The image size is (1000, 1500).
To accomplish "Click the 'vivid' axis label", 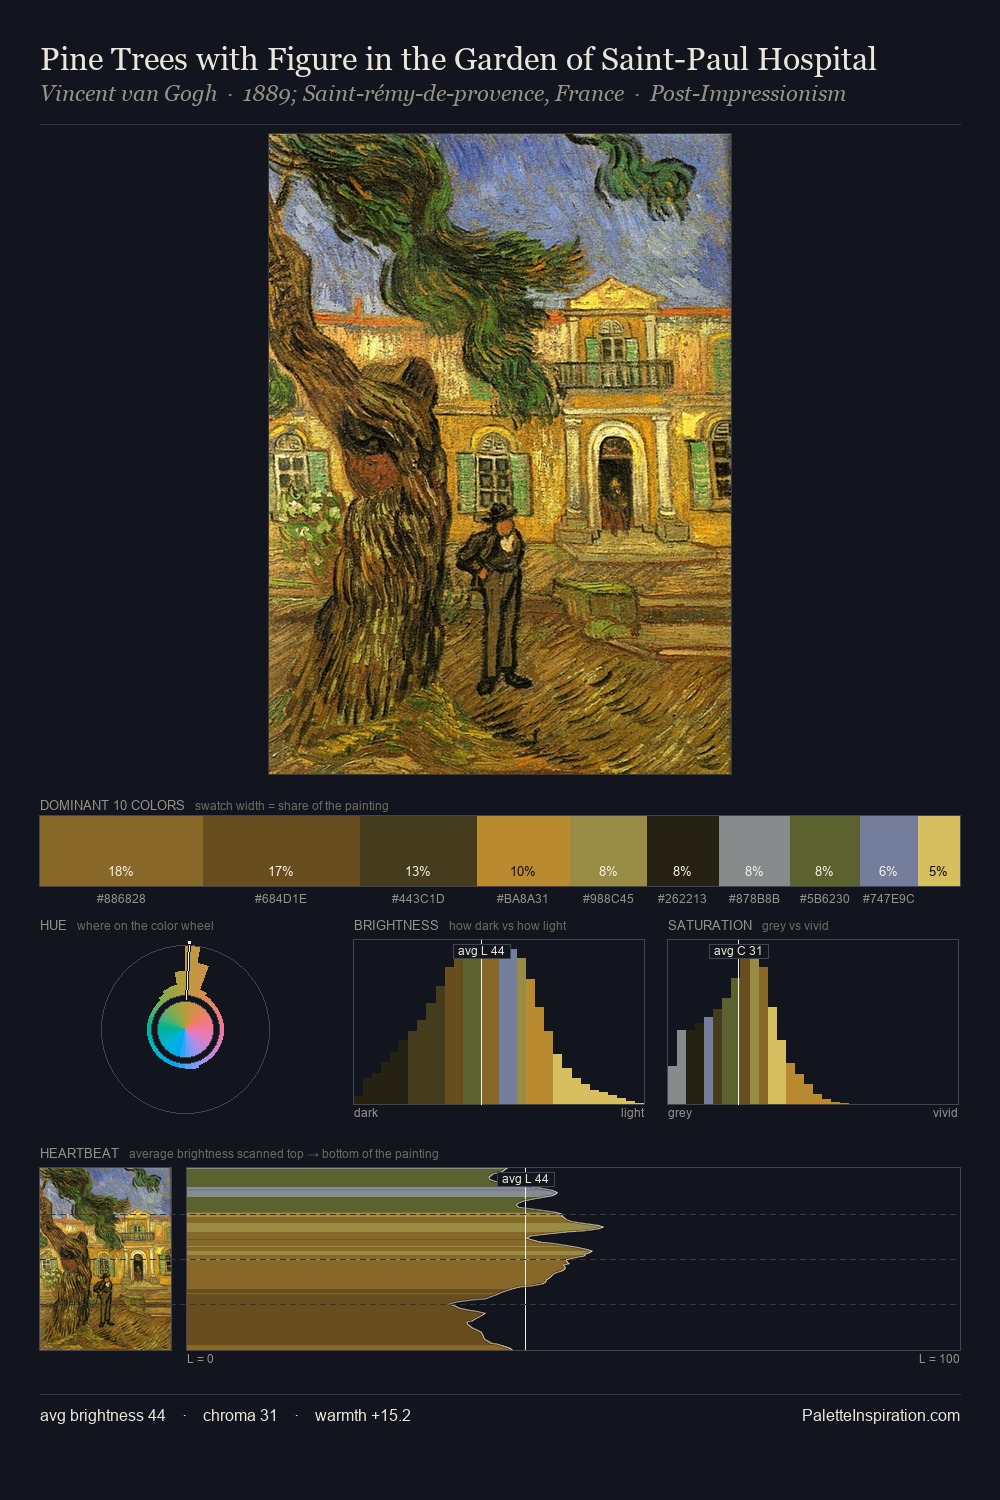I will click(945, 1113).
